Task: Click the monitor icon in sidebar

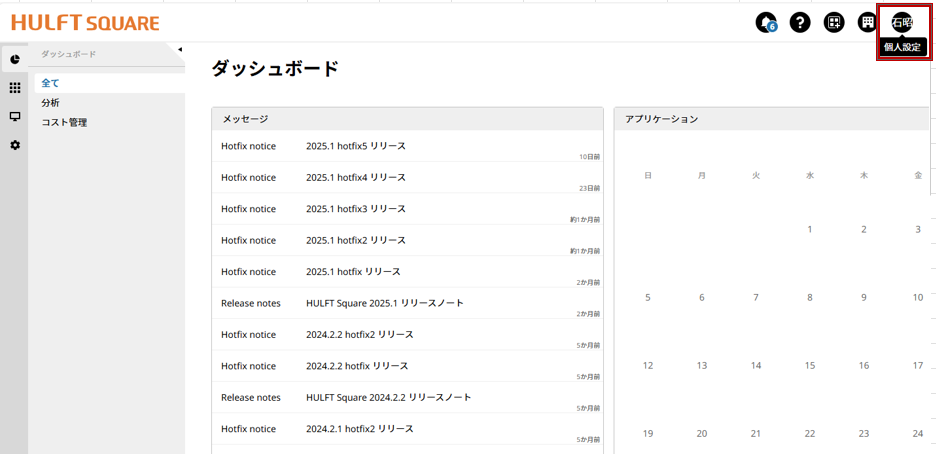Action: click(15, 117)
